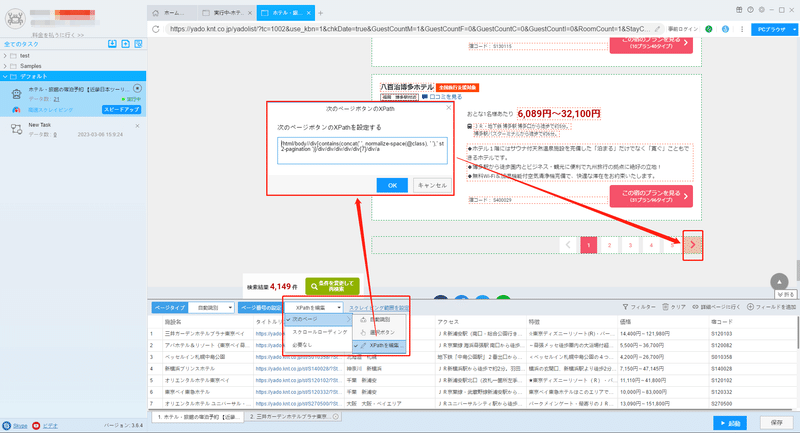
Task: Click the New Task flowchart icon
Action: click(16, 130)
